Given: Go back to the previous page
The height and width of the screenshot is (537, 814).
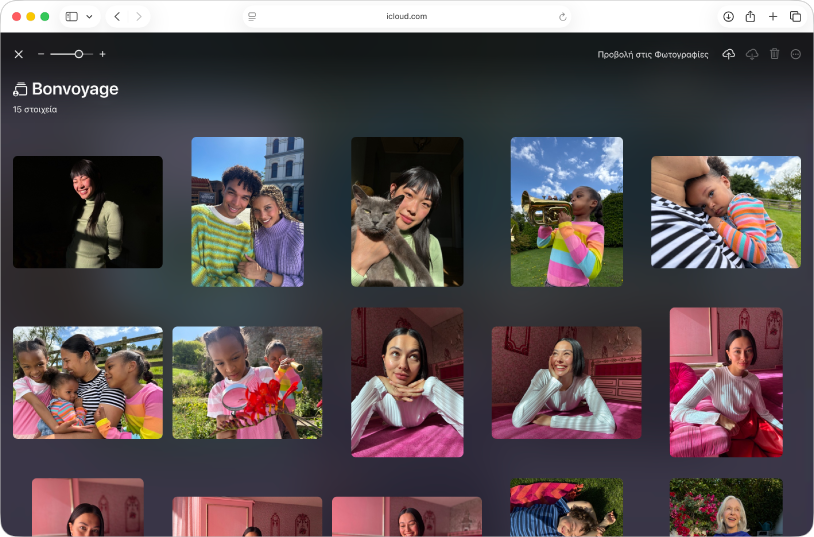Looking at the screenshot, I should tap(117, 17).
